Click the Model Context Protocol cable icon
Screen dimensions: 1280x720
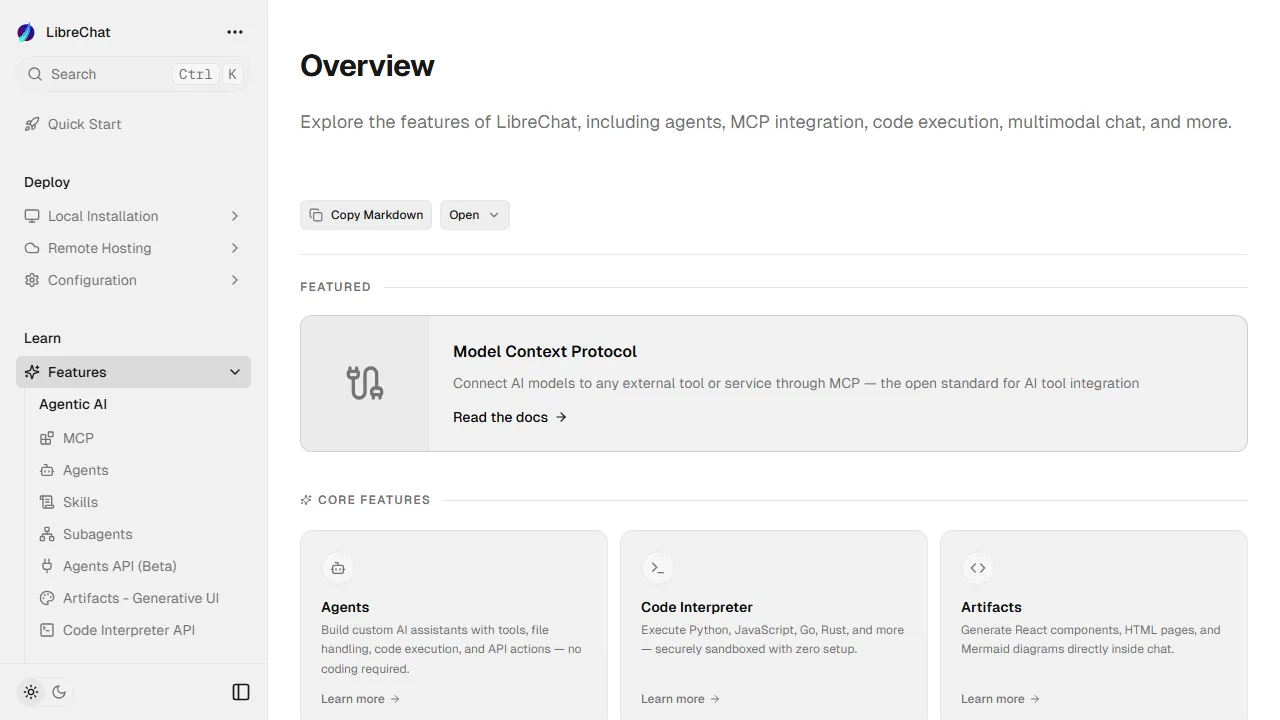pyautogui.click(x=365, y=383)
